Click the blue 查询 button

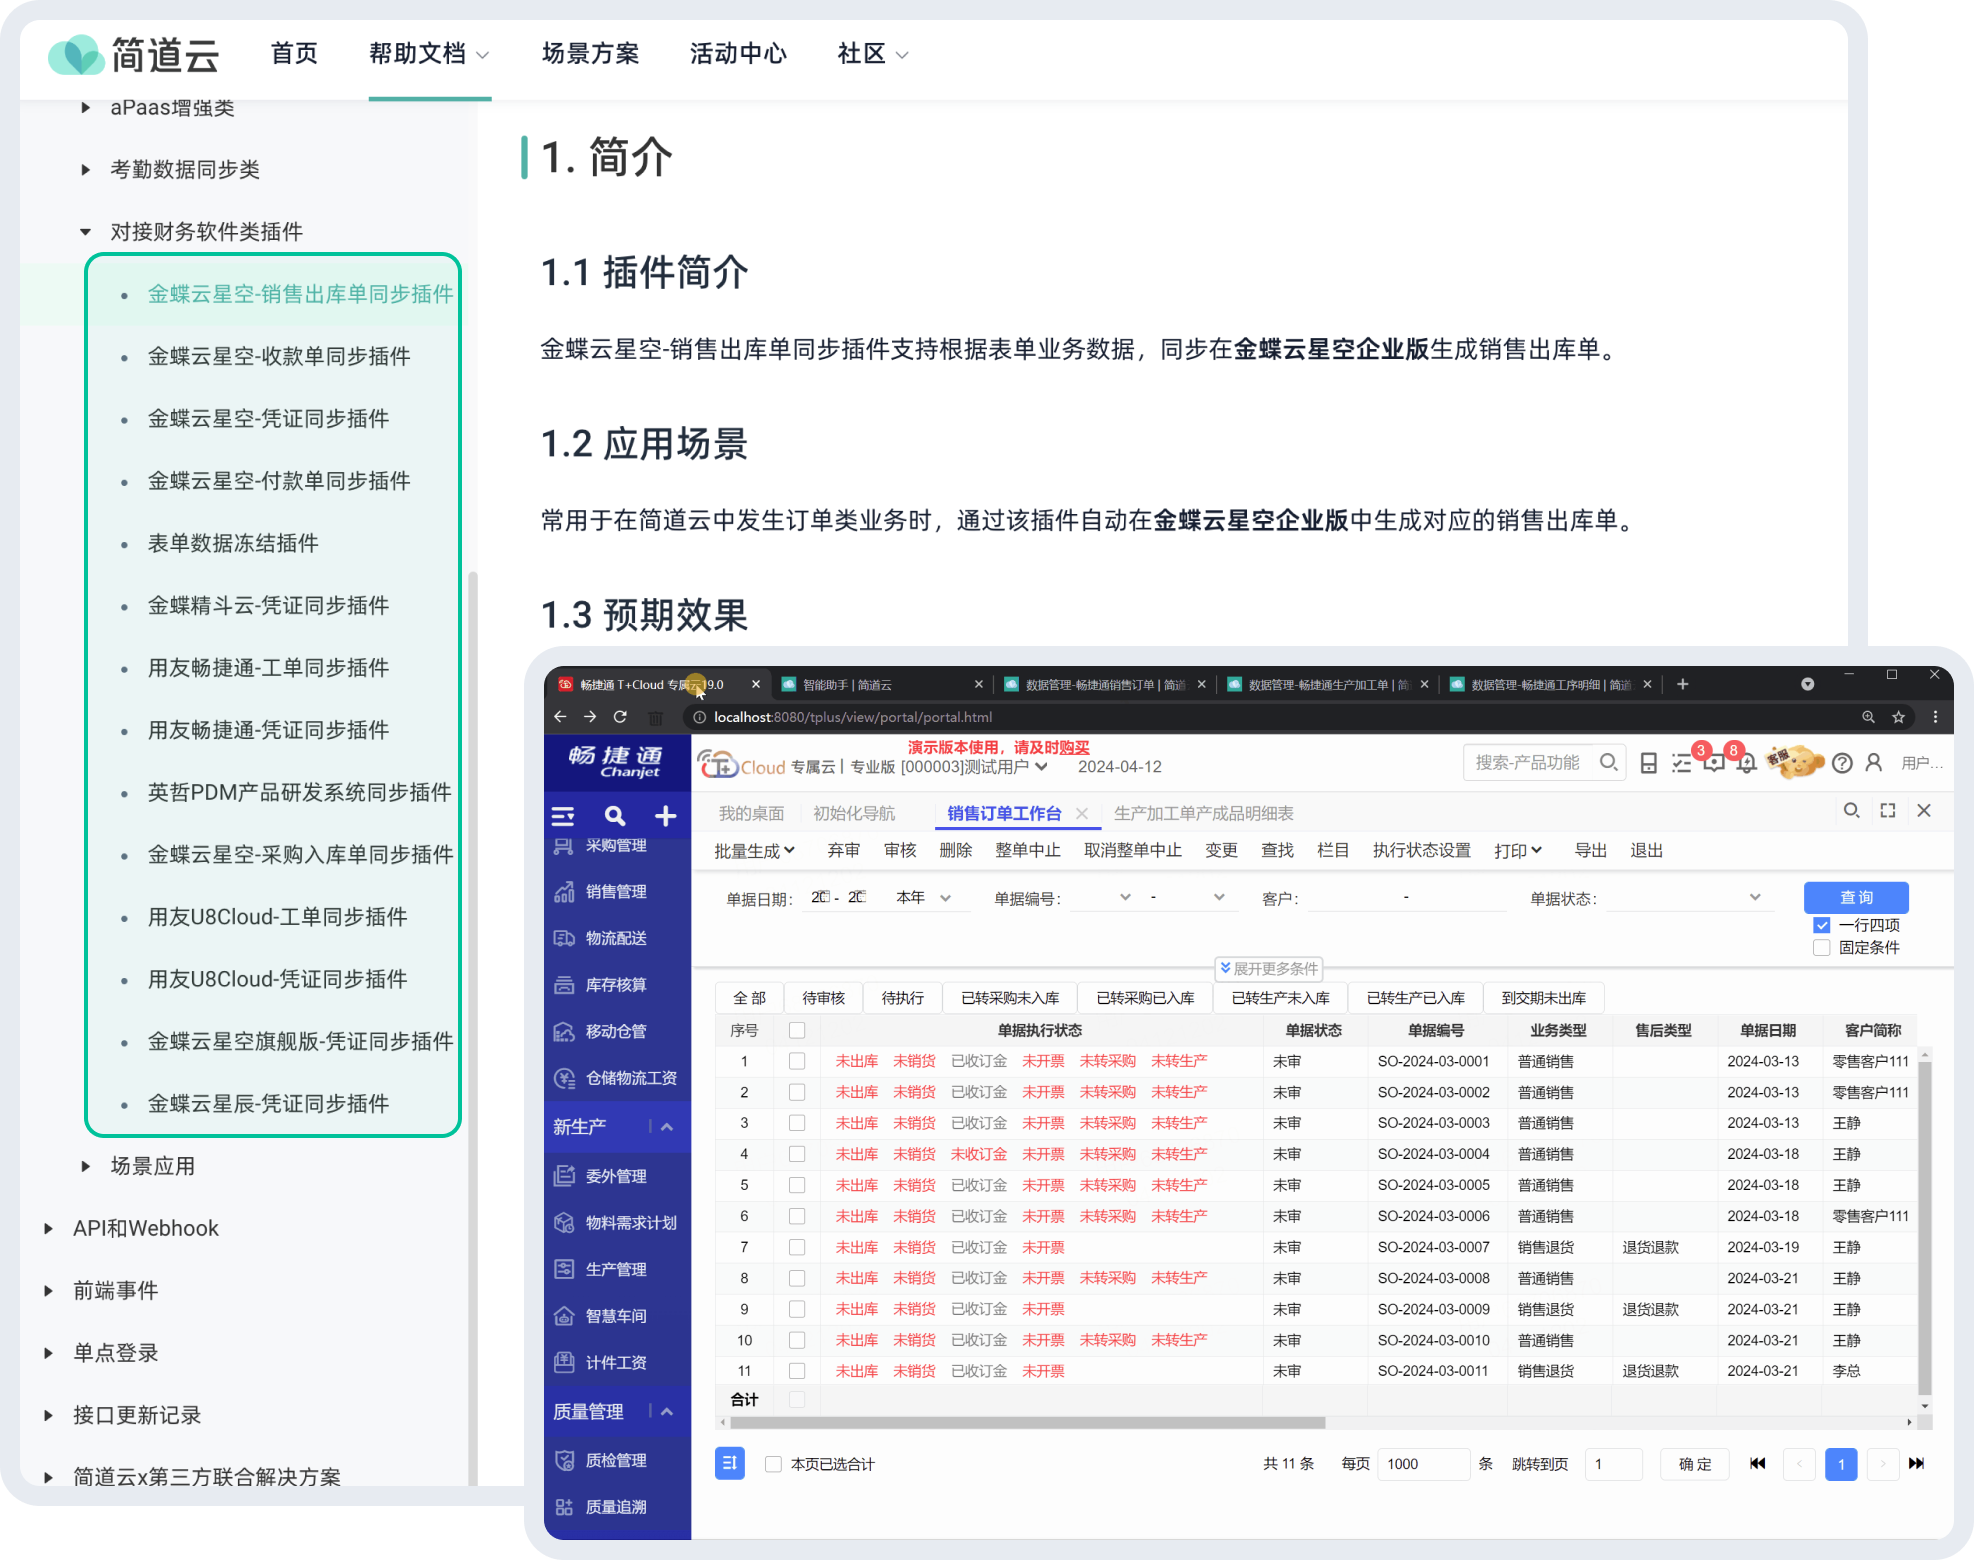(x=1856, y=897)
